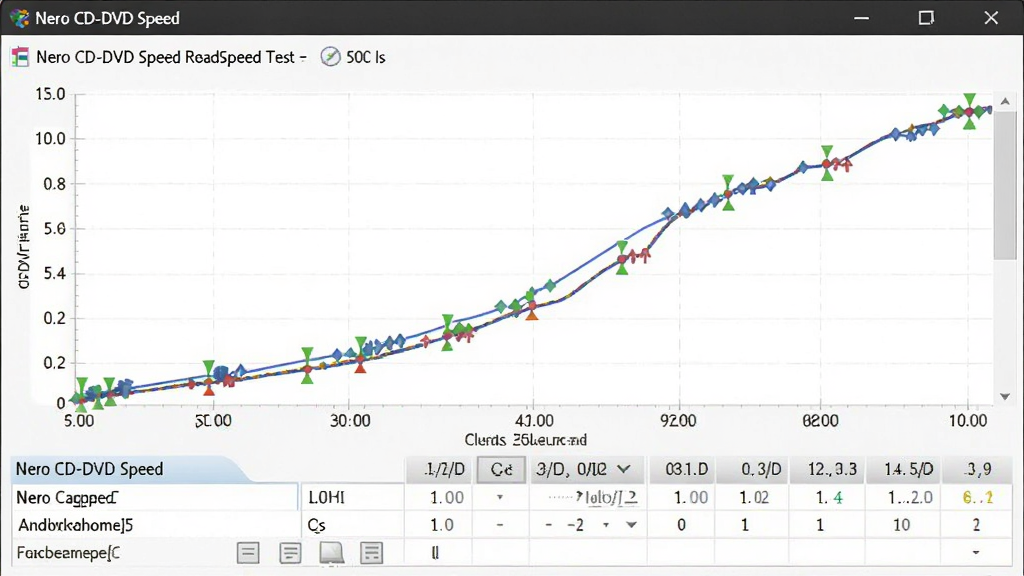The height and width of the screenshot is (576, 1024).
Task: Click the "50C Is" toolbar label
Action: click(366, 57)
